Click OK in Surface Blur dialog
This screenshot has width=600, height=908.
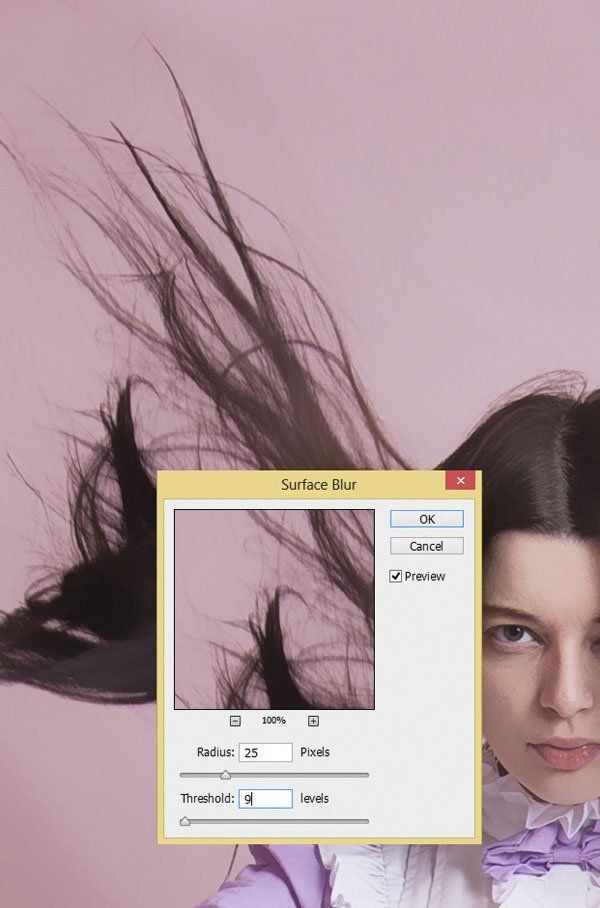click(426, 519)
